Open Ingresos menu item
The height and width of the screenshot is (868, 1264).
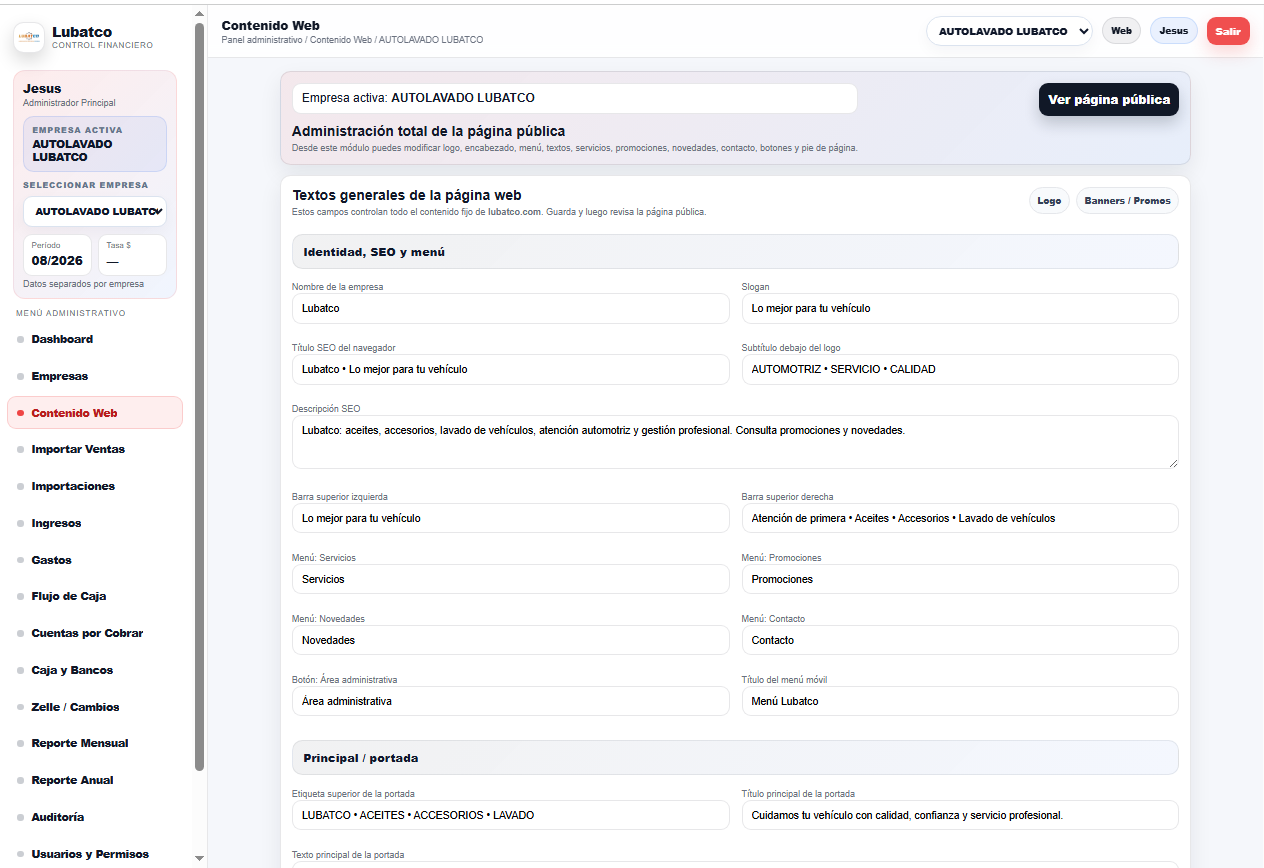[x=95, y=523]
